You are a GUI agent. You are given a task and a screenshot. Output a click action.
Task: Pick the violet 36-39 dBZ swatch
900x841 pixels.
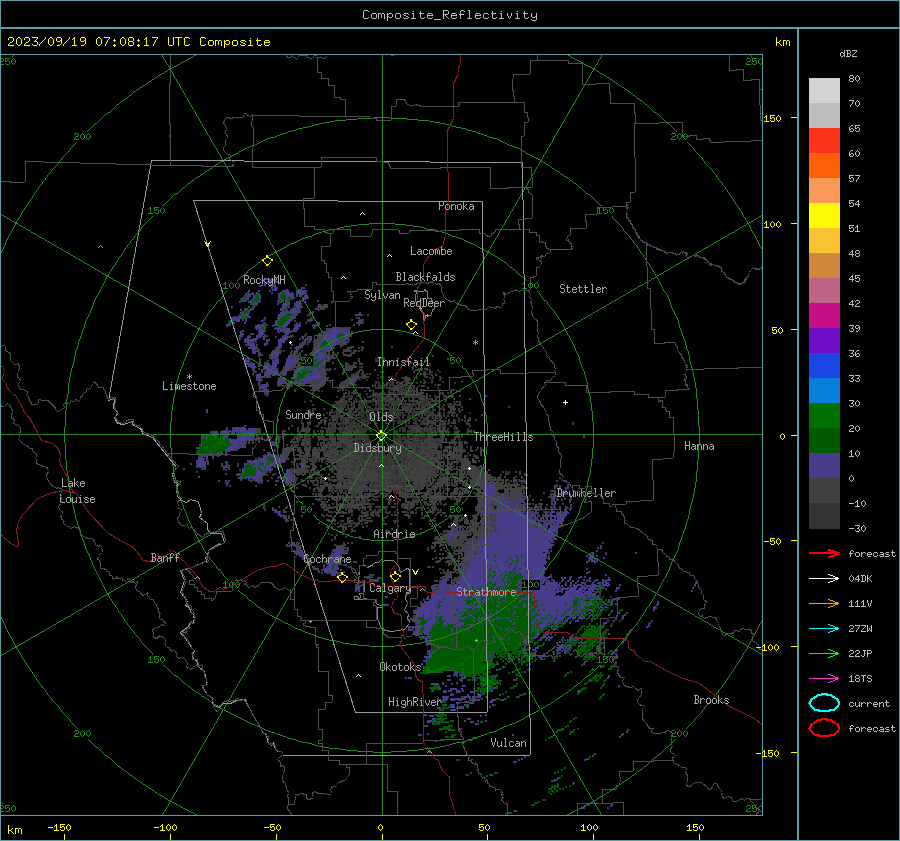point(824,340)
